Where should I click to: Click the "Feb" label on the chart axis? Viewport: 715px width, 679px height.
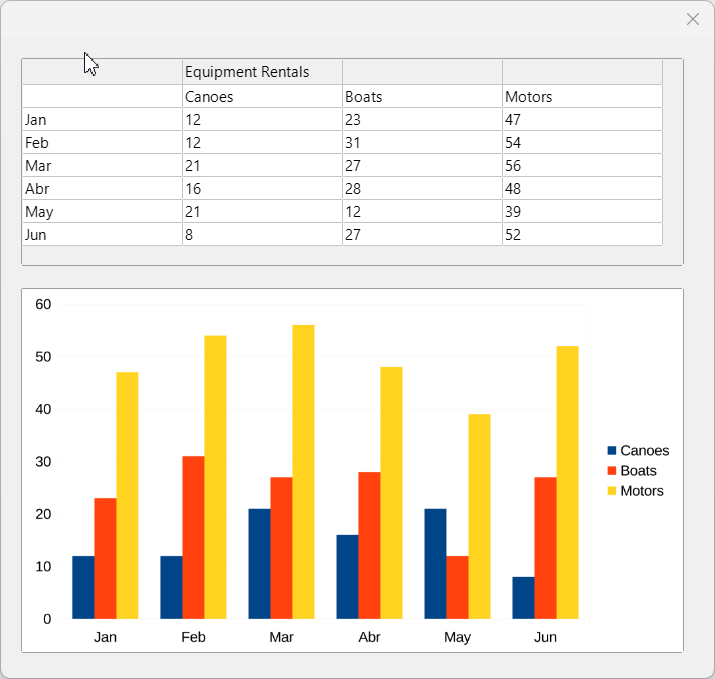tap(193, 637)
